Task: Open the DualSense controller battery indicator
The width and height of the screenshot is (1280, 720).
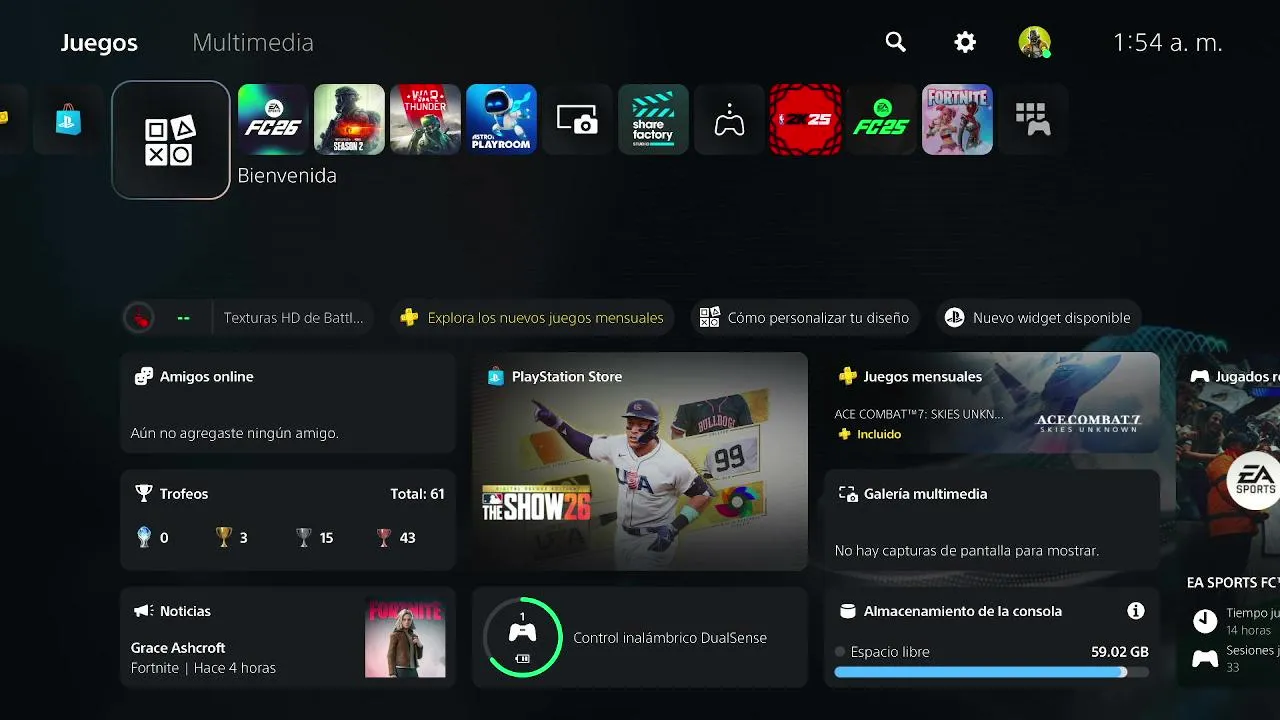Action: click(522, 637)
